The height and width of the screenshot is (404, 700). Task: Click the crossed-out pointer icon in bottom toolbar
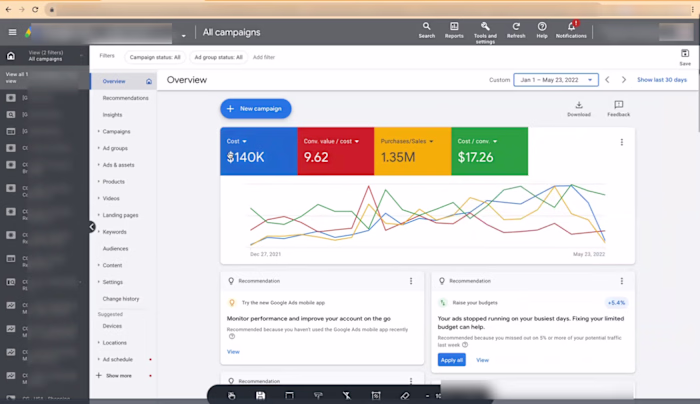[x=347, y=395]
